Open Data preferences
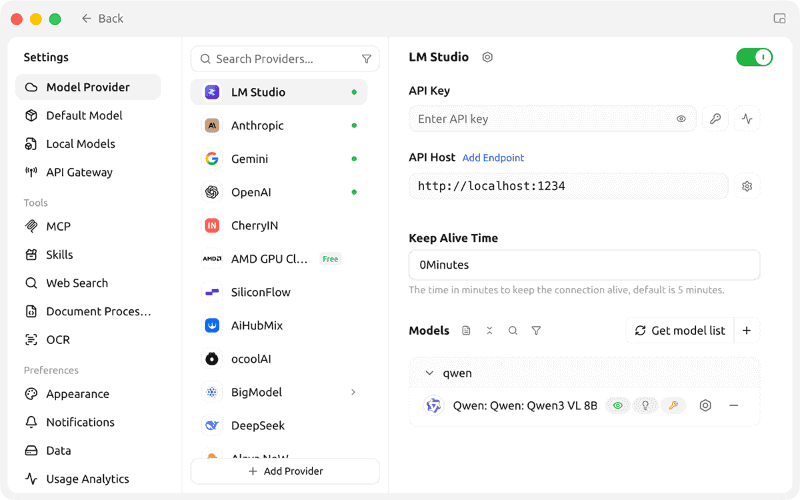 (88, 451)
